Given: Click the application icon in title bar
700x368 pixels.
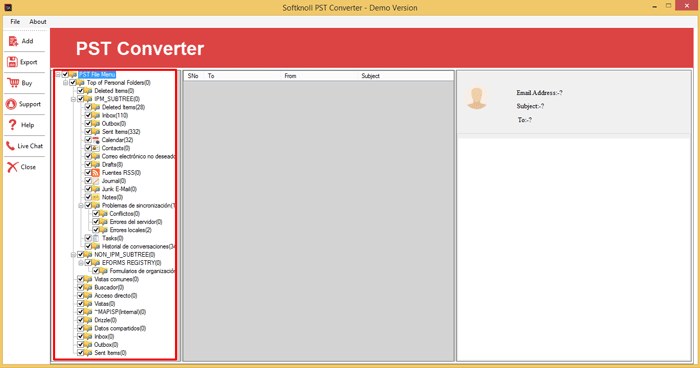Looking at the screenshot, I should 8,8.
